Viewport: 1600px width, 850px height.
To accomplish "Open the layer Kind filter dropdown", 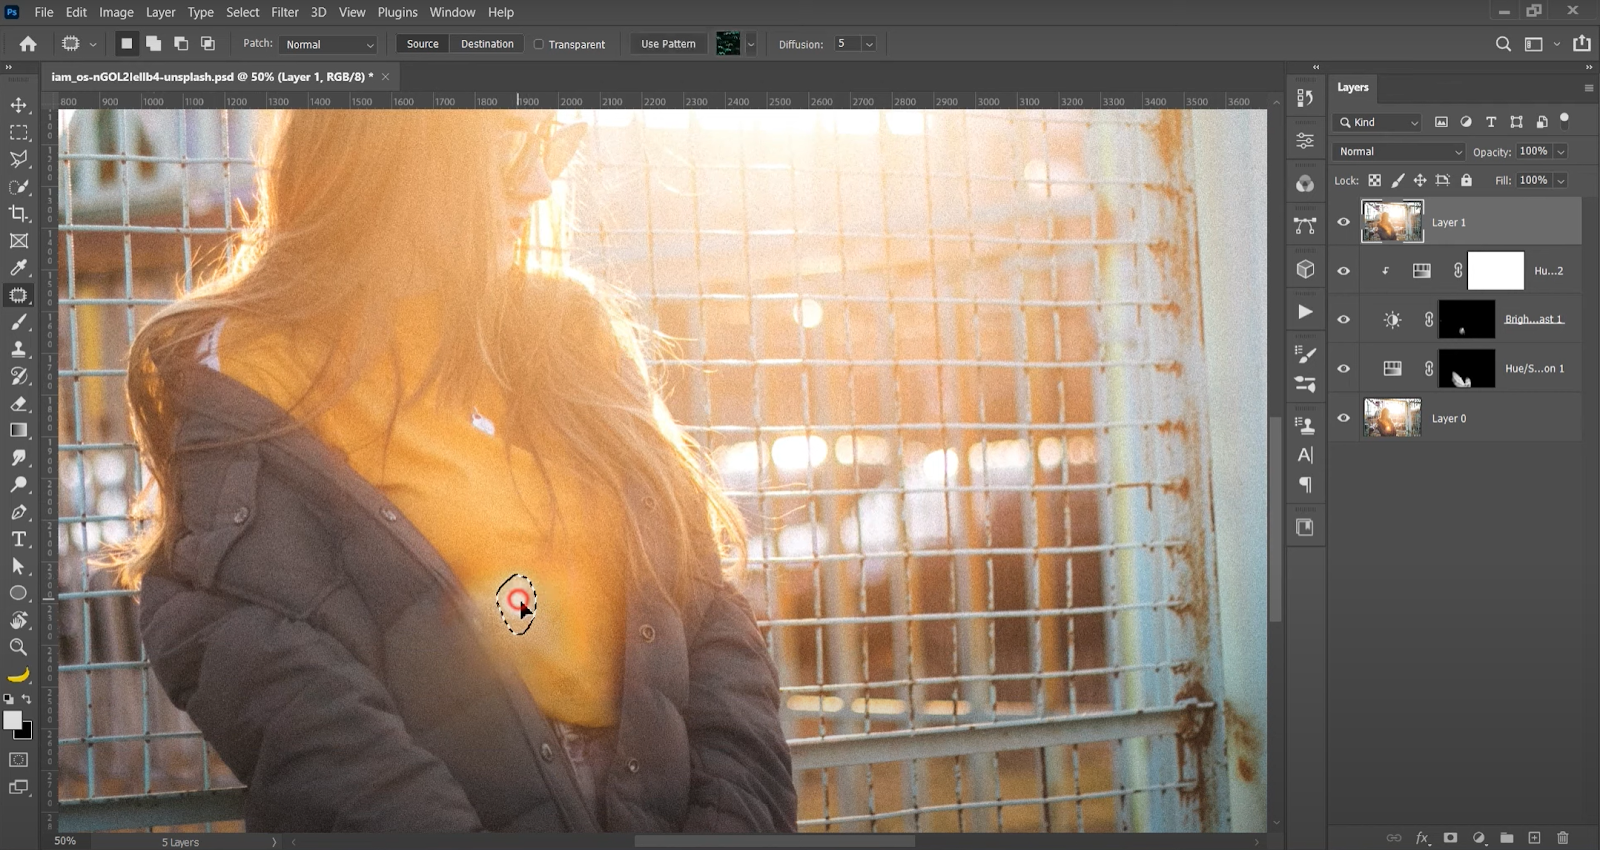I will [x=1377, y=122].
